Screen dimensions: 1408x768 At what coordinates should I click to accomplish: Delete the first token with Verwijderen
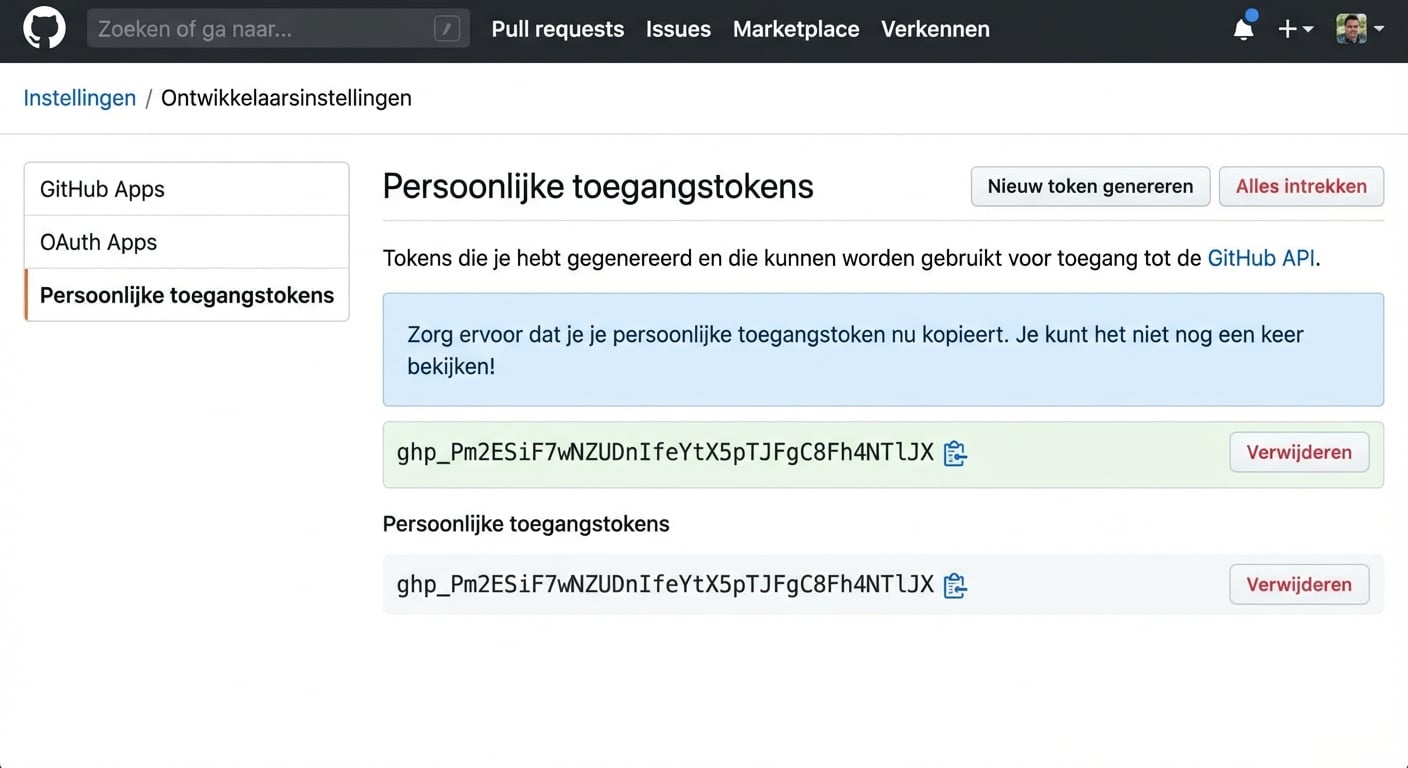coord(1299,452)
